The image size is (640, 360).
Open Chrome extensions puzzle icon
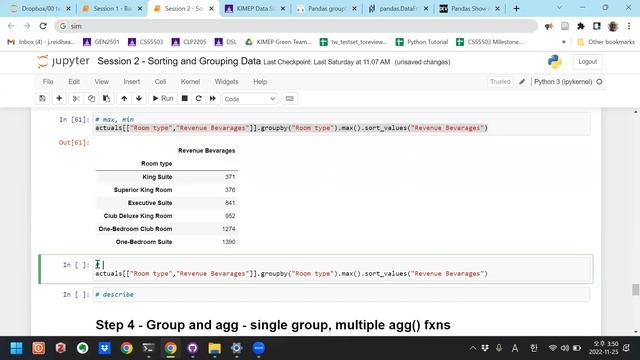click(581, 26)
